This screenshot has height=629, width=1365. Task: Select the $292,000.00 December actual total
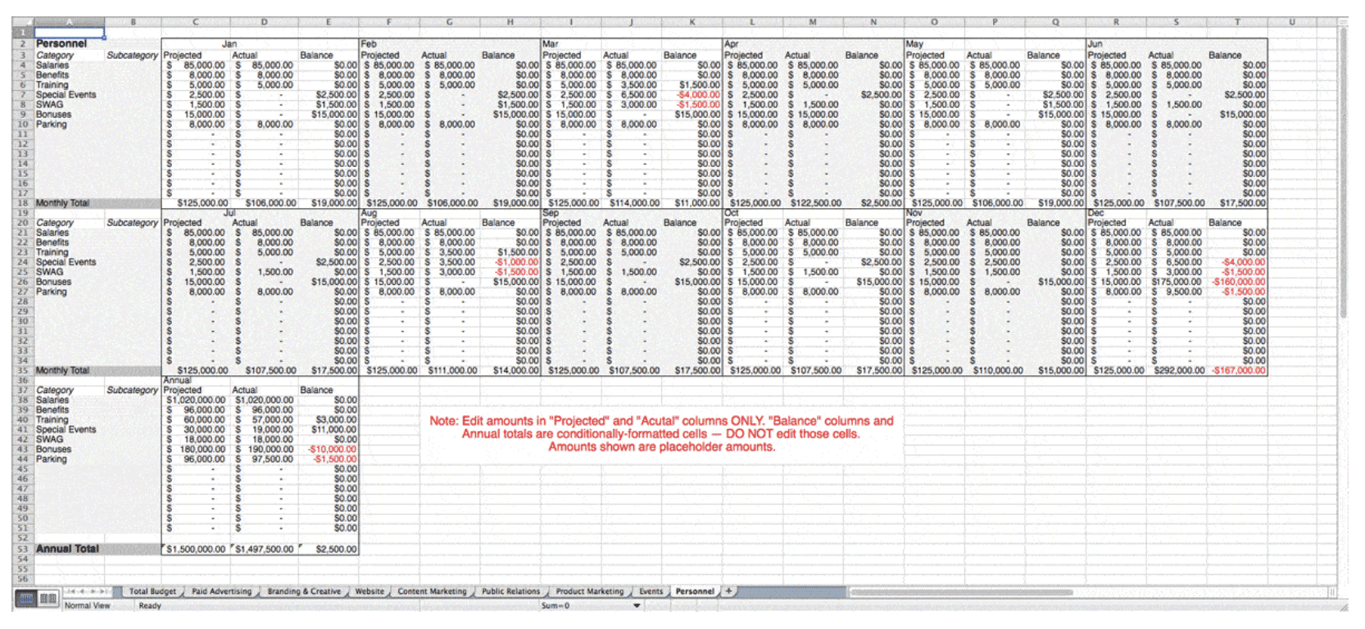click(1176, 370)
